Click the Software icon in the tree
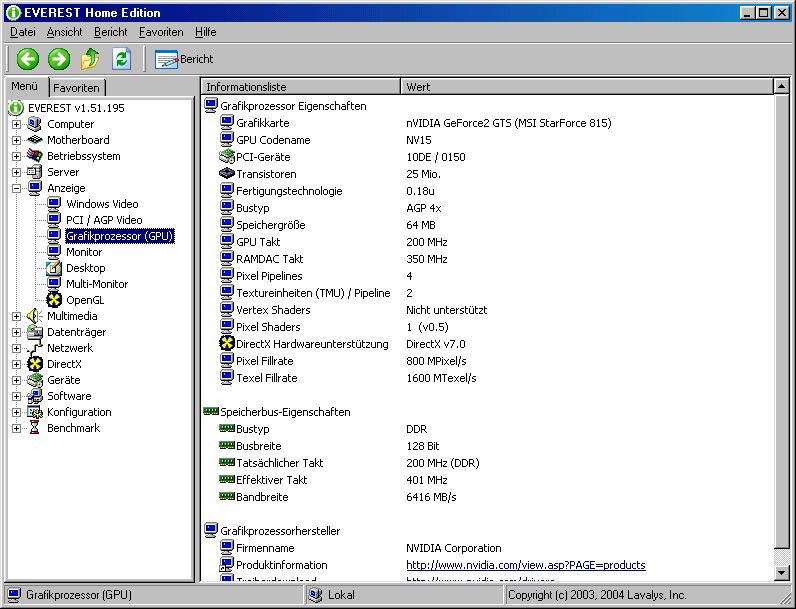This screenshot has width=796, height=609. 35,396
